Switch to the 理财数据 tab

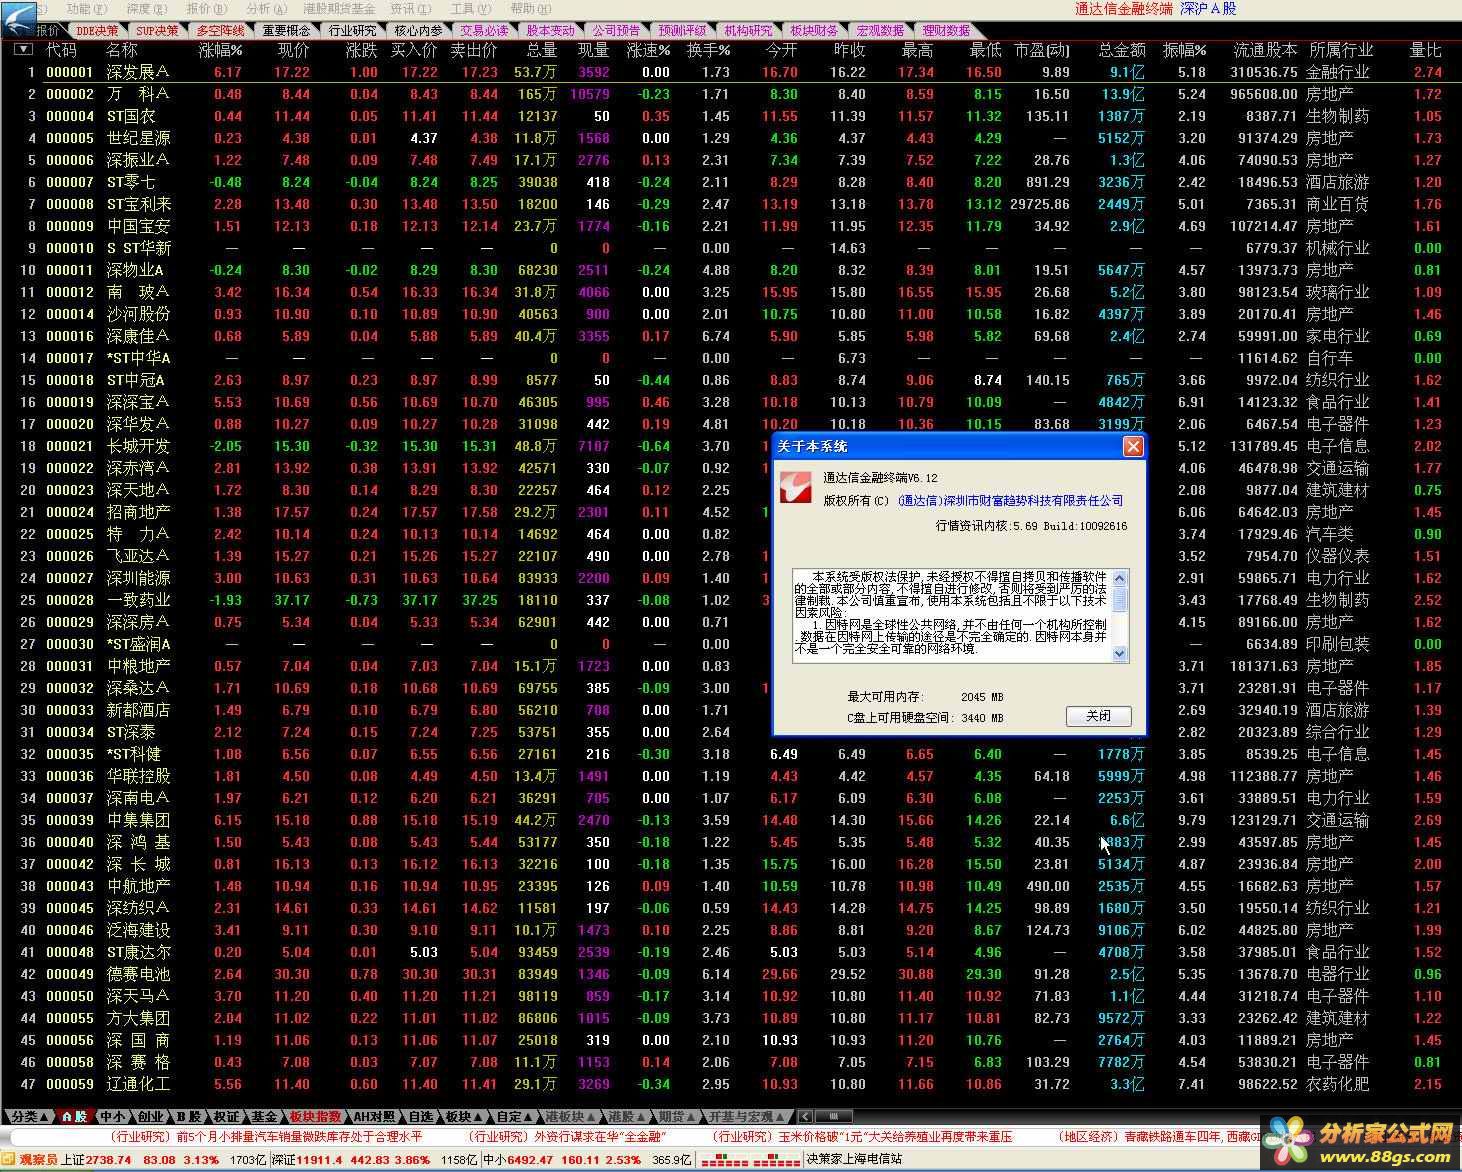946,31
